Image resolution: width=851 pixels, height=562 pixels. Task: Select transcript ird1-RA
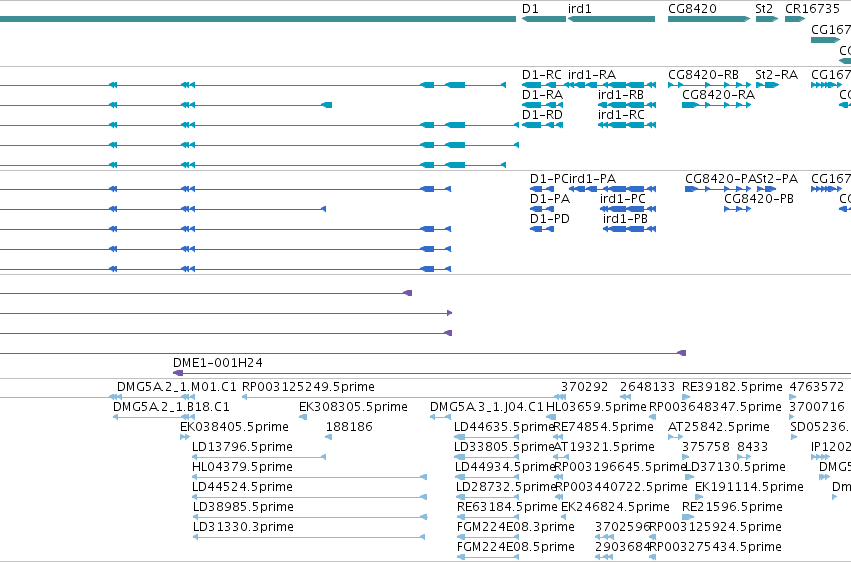[x=611, y=85]
